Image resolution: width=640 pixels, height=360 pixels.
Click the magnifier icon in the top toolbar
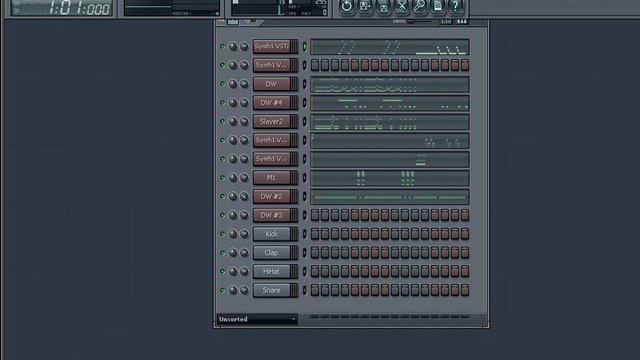pos(419,6)
